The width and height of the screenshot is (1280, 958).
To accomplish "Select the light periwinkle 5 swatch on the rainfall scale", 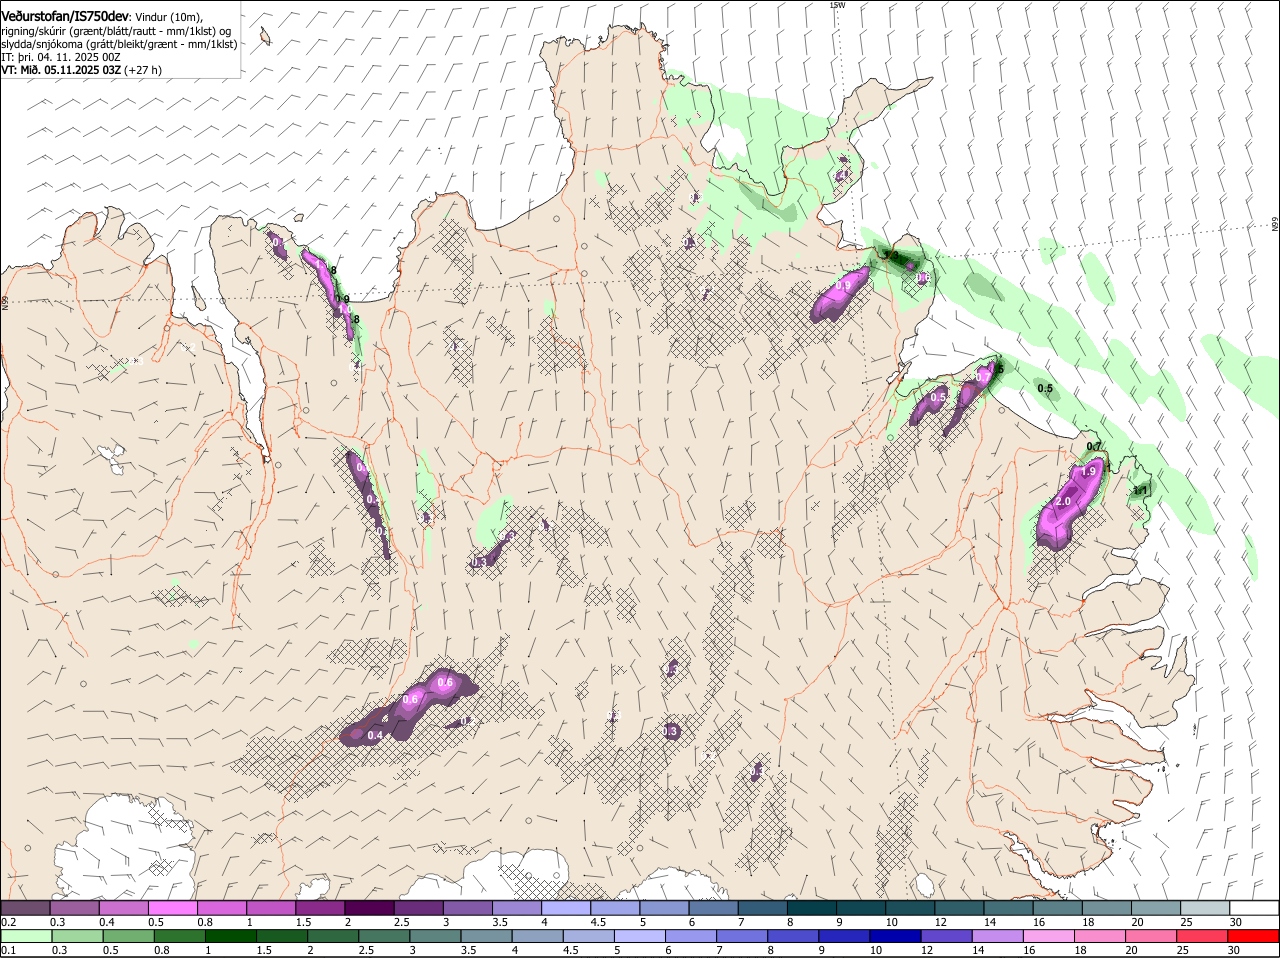I will 639,936.
